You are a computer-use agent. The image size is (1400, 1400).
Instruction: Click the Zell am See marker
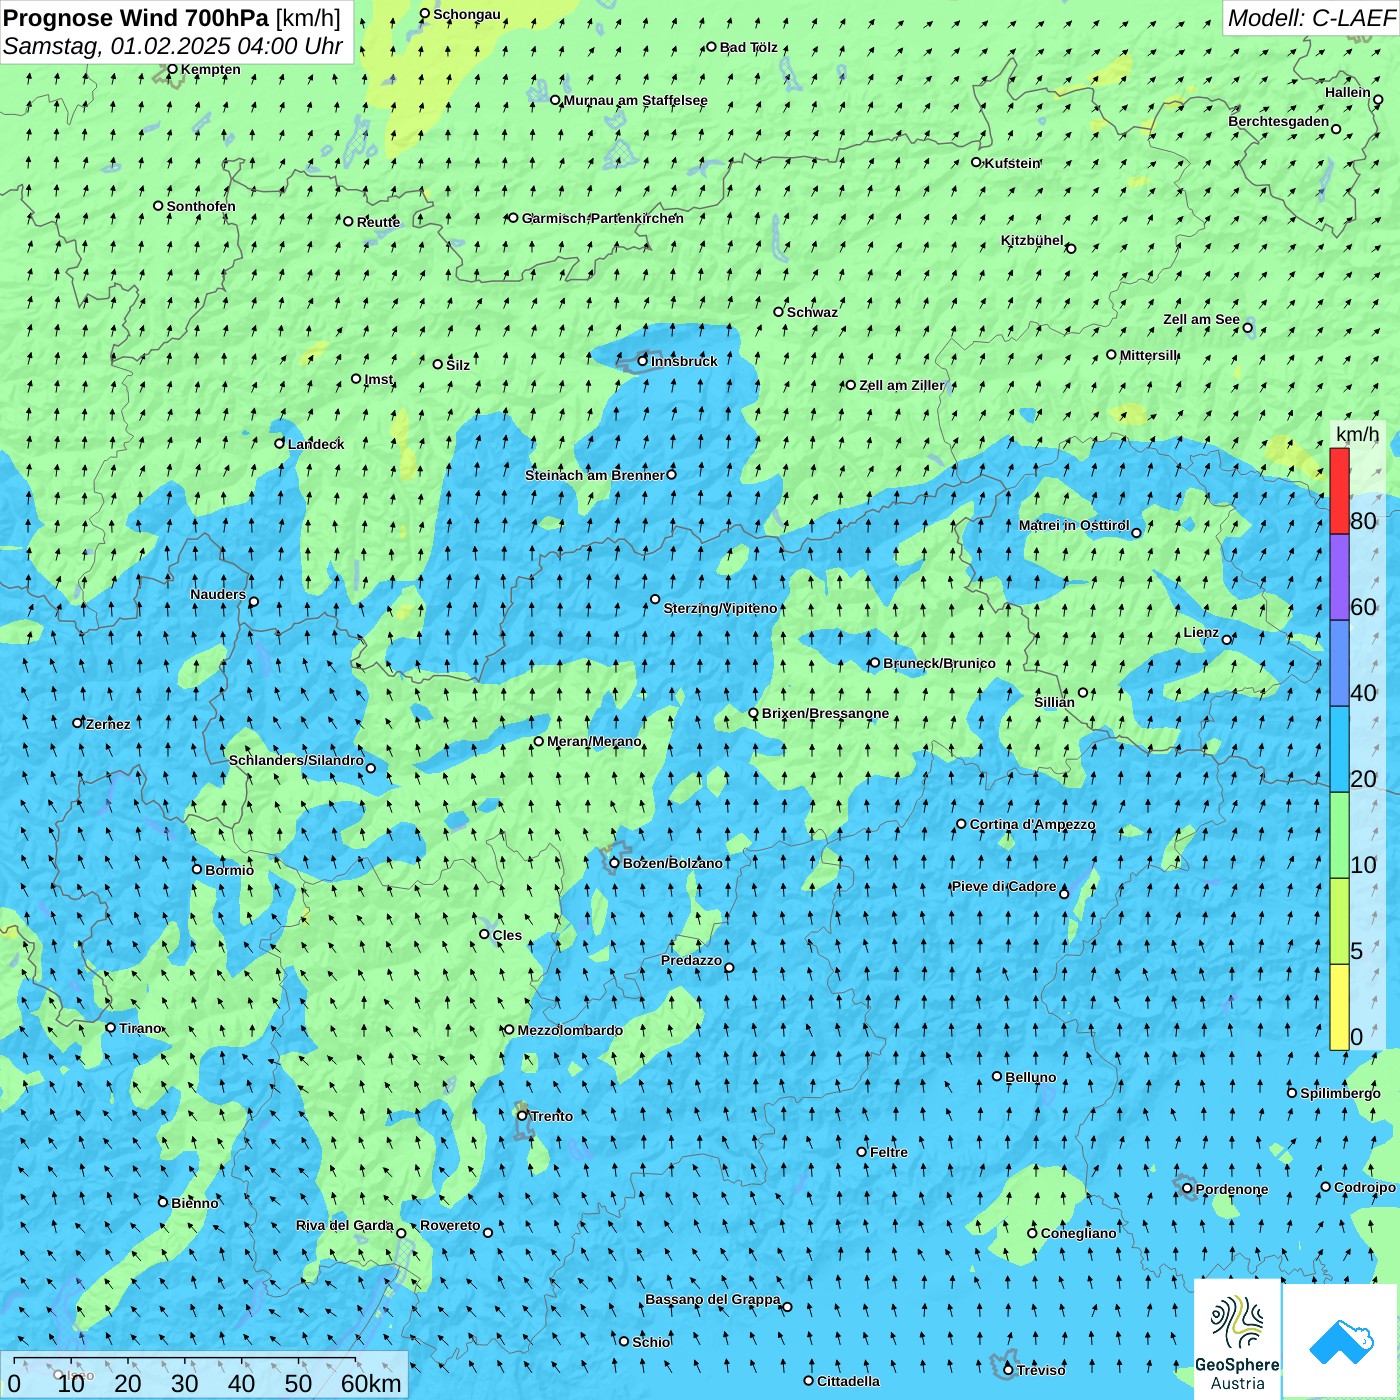tap(1247, 327)
